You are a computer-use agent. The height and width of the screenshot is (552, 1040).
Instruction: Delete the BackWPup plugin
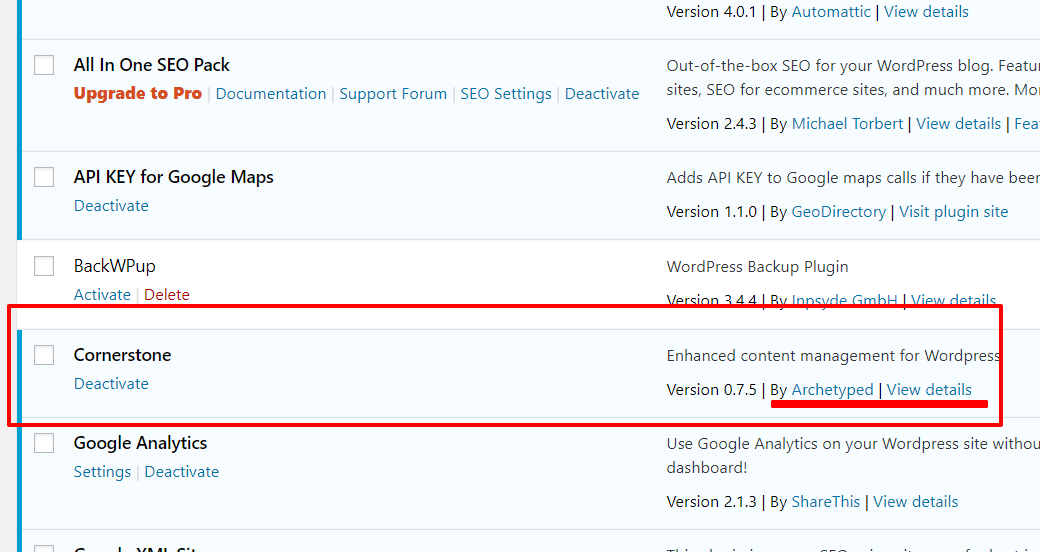pos(167,295)
